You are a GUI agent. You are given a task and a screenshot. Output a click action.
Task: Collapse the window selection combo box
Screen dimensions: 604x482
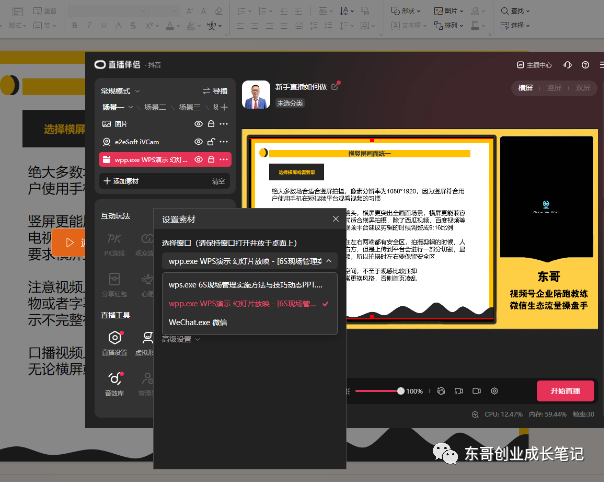(250, 261)
